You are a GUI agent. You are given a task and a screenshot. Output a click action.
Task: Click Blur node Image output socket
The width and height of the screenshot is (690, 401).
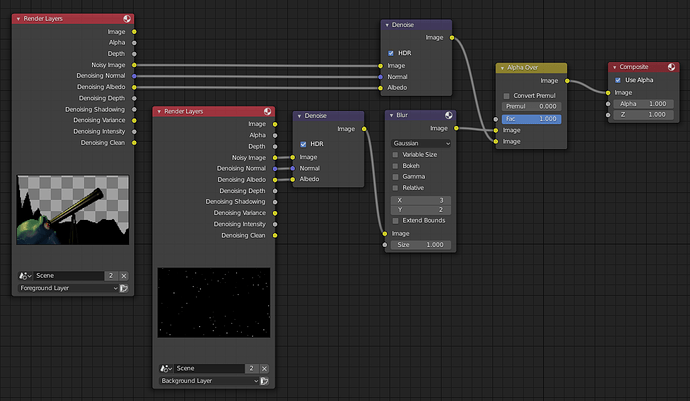[456, 129]
